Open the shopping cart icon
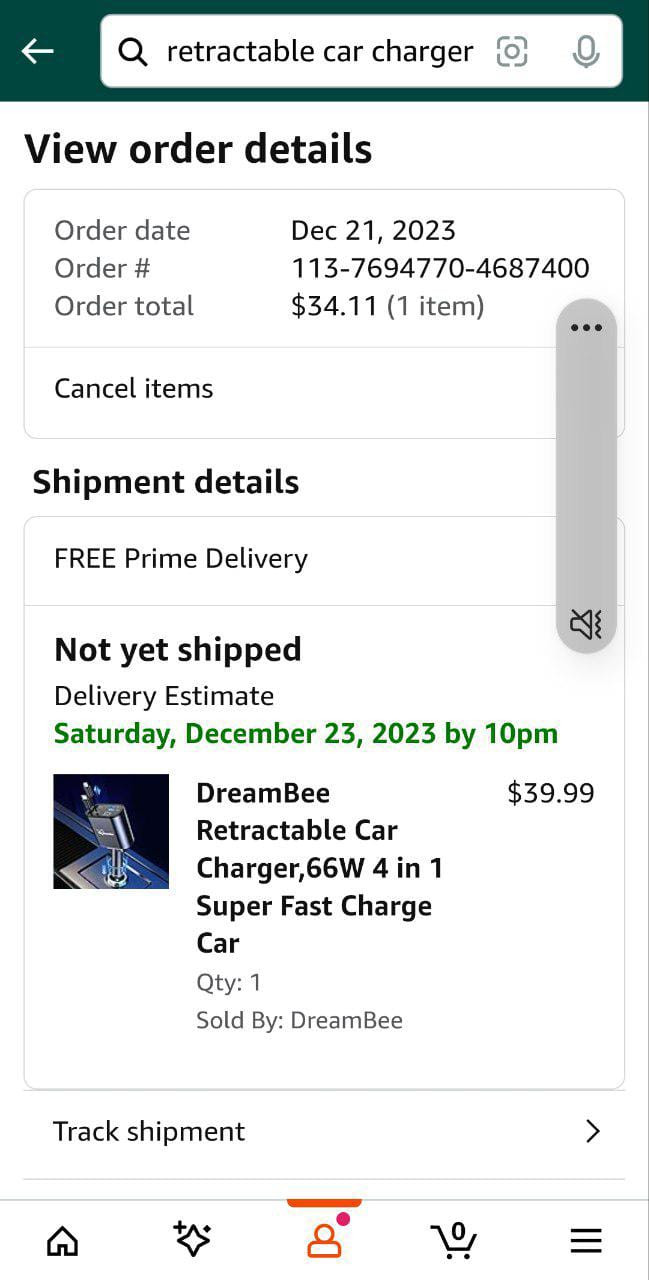This screenshot has height=1280, width=649. pyautogui.click(x=455, y=1240)
